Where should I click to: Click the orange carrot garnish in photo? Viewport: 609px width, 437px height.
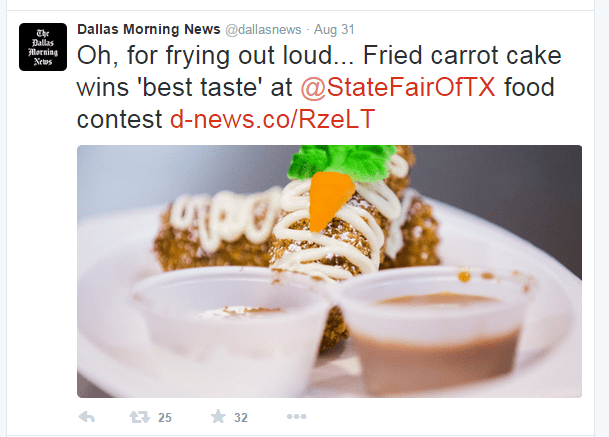pyautogui.click(x=330, y=200)
